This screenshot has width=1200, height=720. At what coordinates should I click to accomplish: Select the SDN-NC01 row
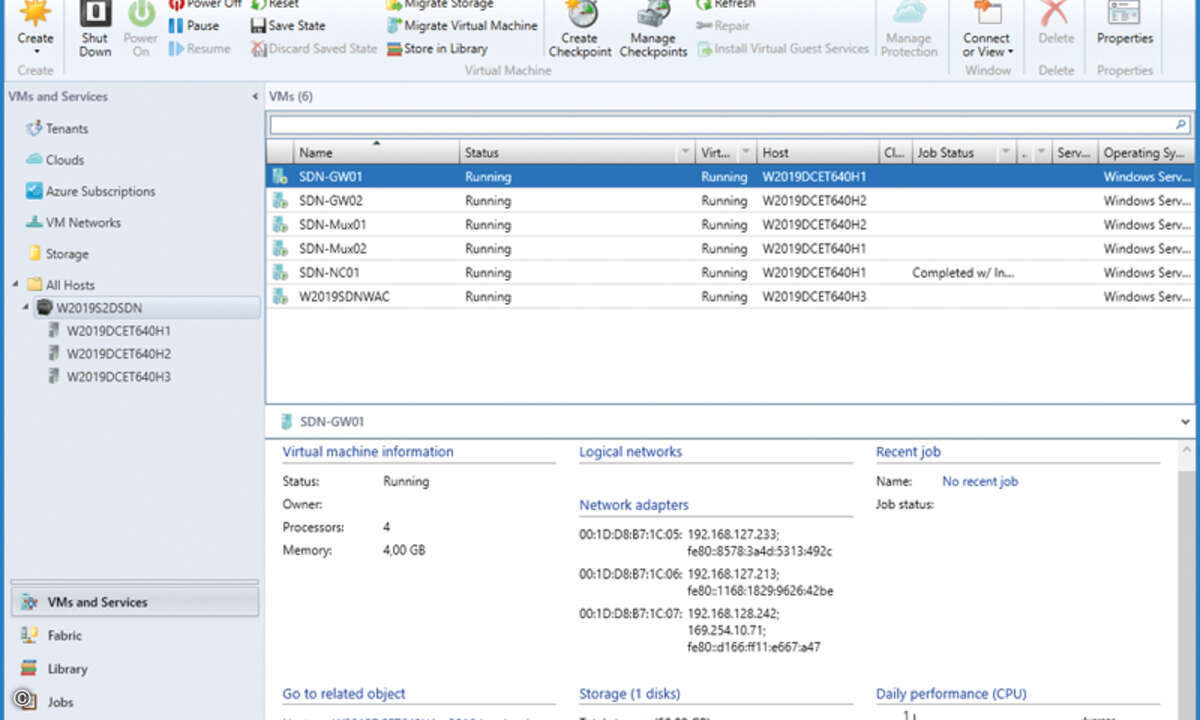pos(730,272)
